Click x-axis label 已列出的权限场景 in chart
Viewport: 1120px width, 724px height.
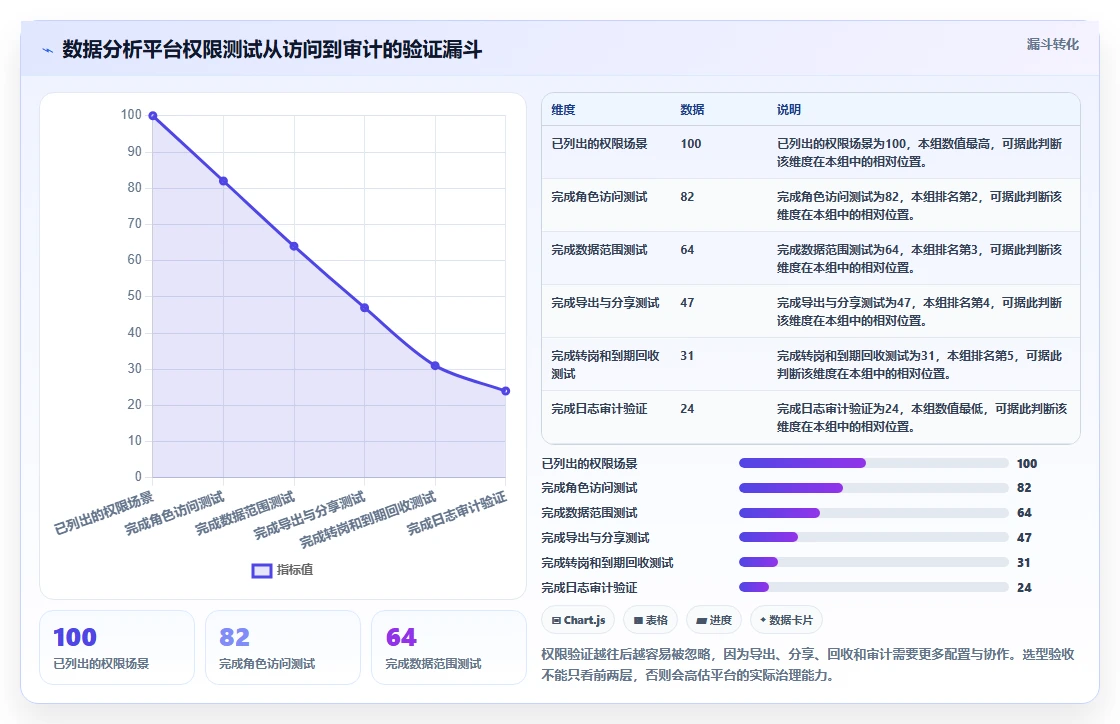tap(104, 513)
